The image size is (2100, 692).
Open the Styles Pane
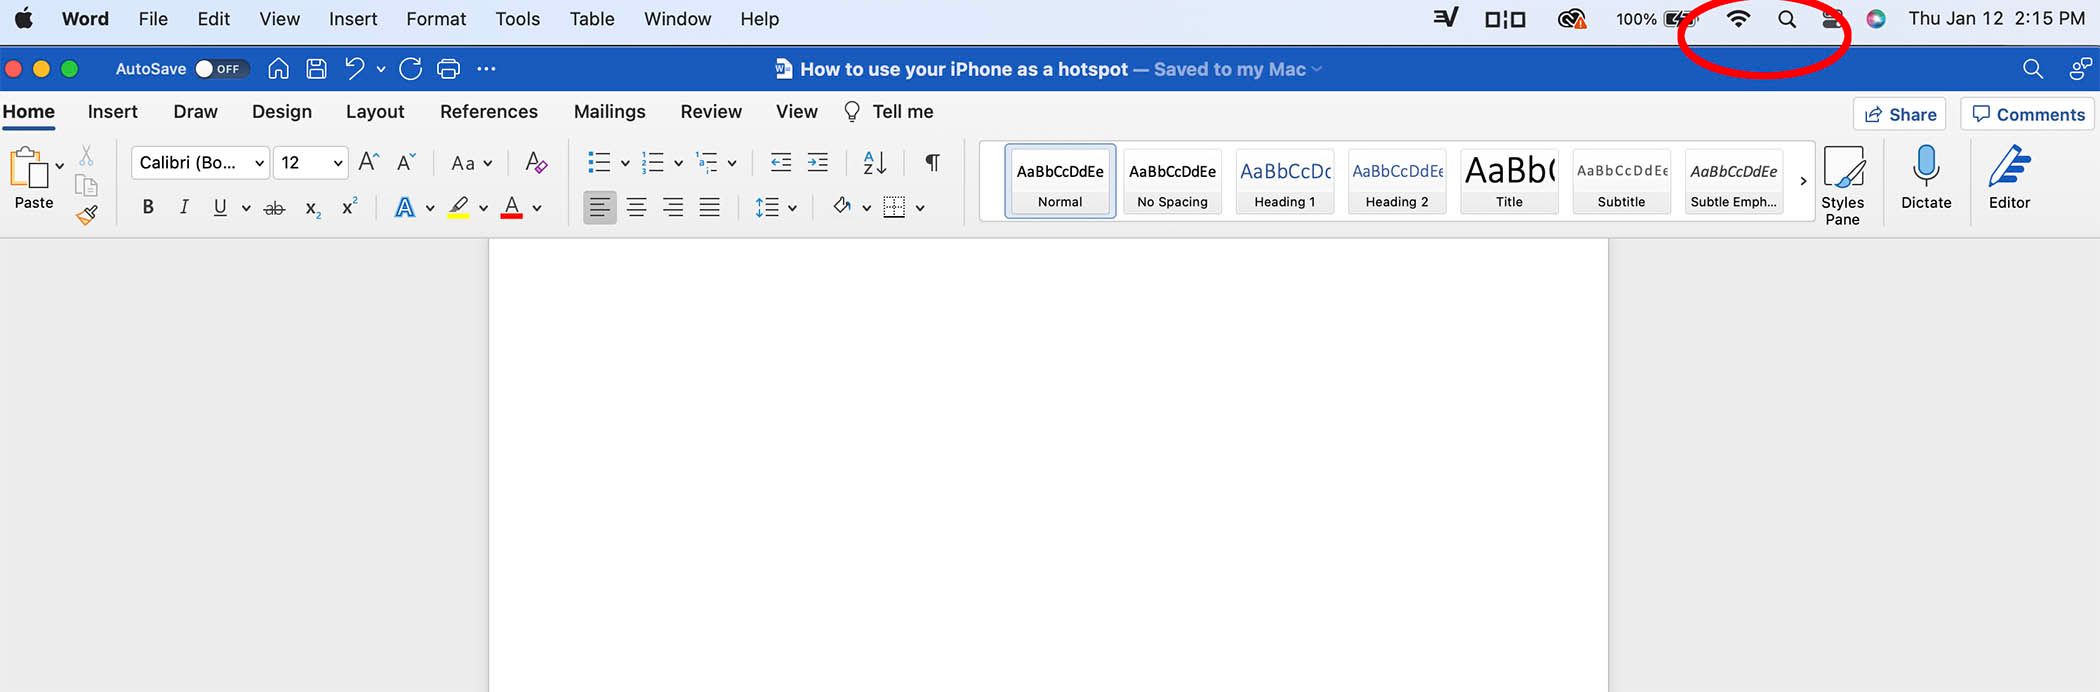(x=1842, y=184)
